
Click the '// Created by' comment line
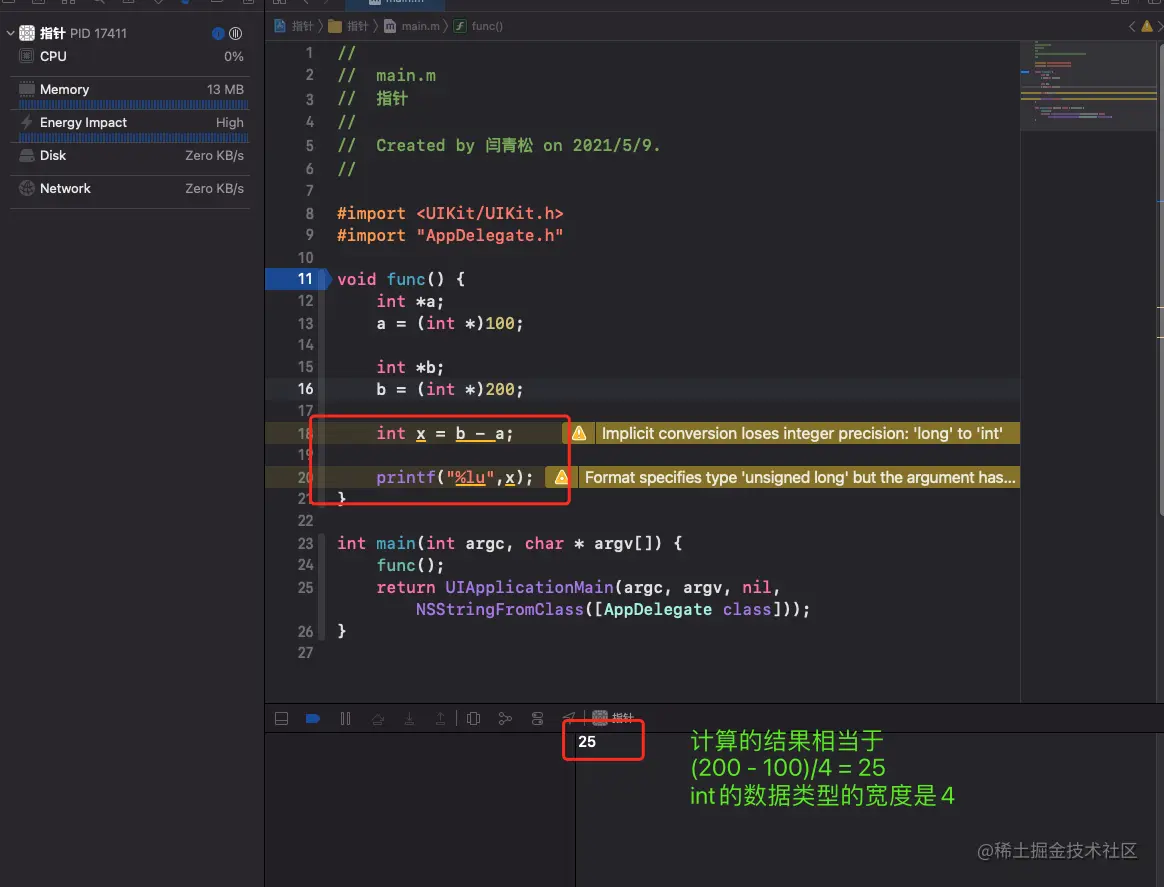(x=498, y=145)
